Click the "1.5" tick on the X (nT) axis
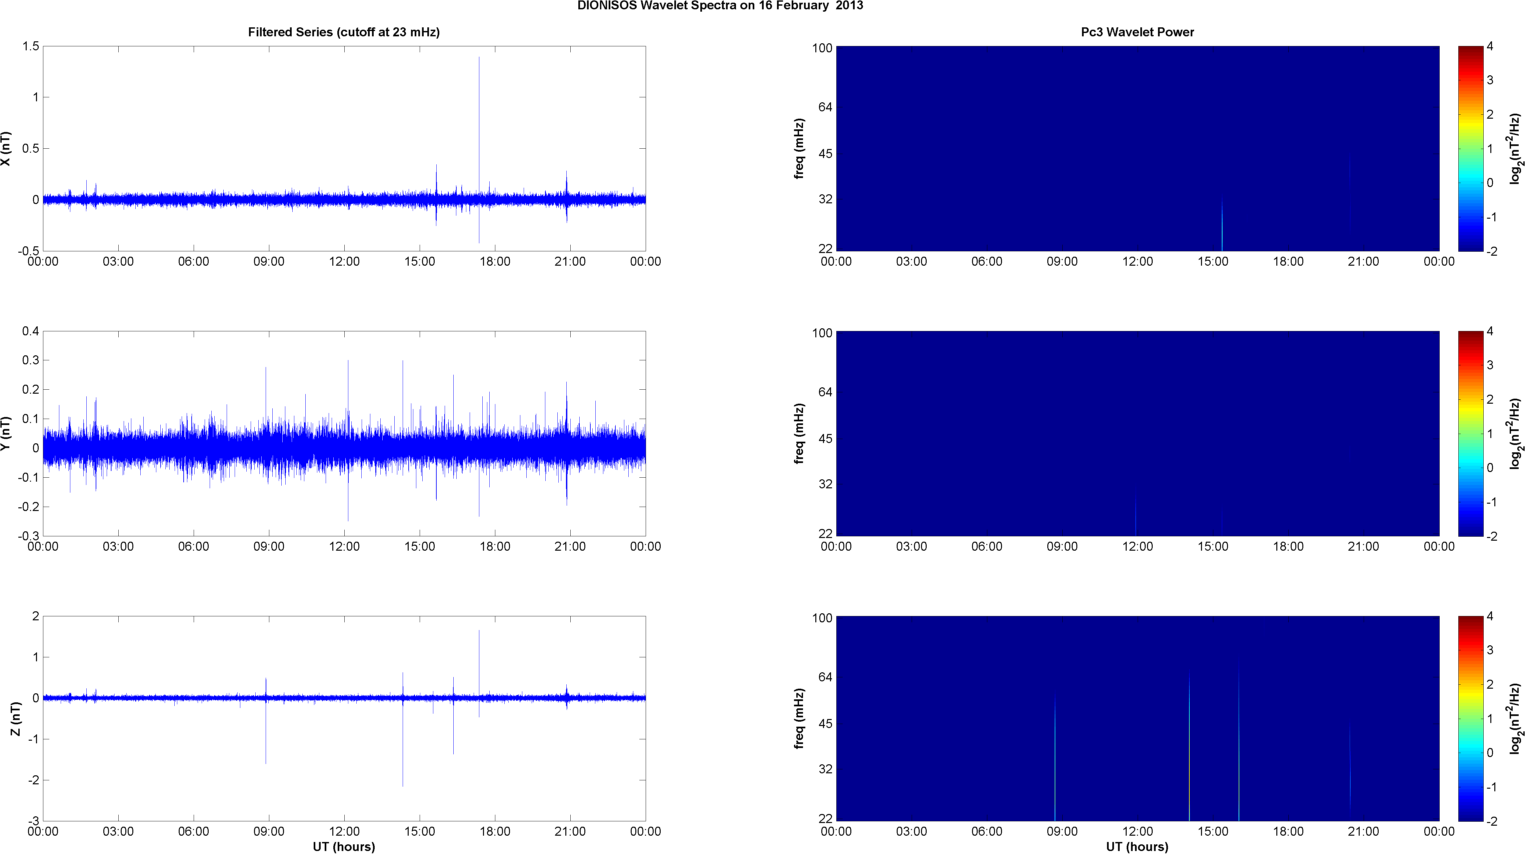Screen dimensions: 1525x854 point(30,47)
